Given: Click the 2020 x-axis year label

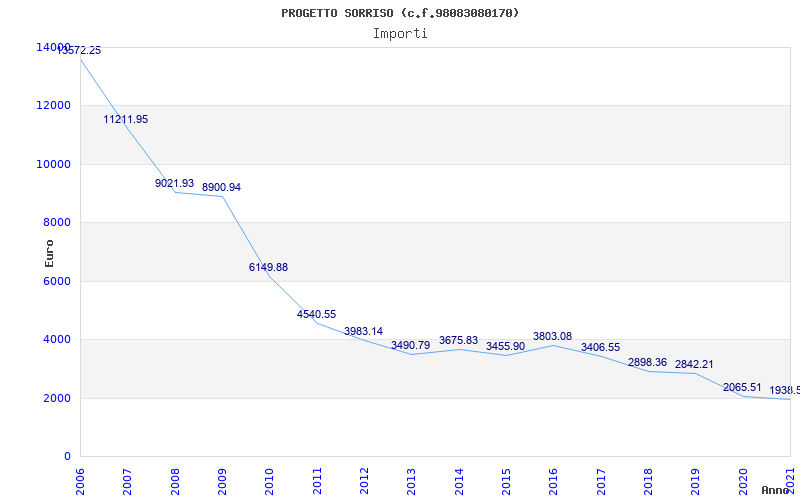Looking at the screenshot, I should tap(742, 479).
